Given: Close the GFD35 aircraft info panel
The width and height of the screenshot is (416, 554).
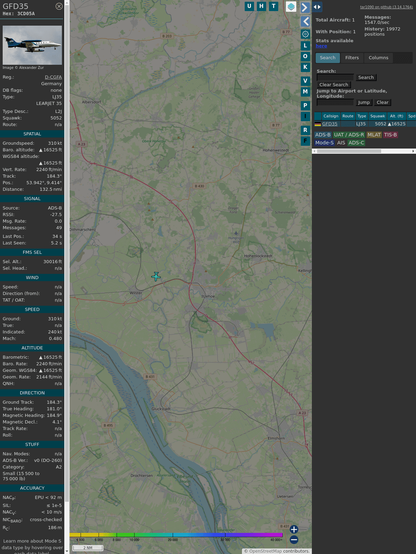Looking at the screenshot, I should tap(59, 6).
